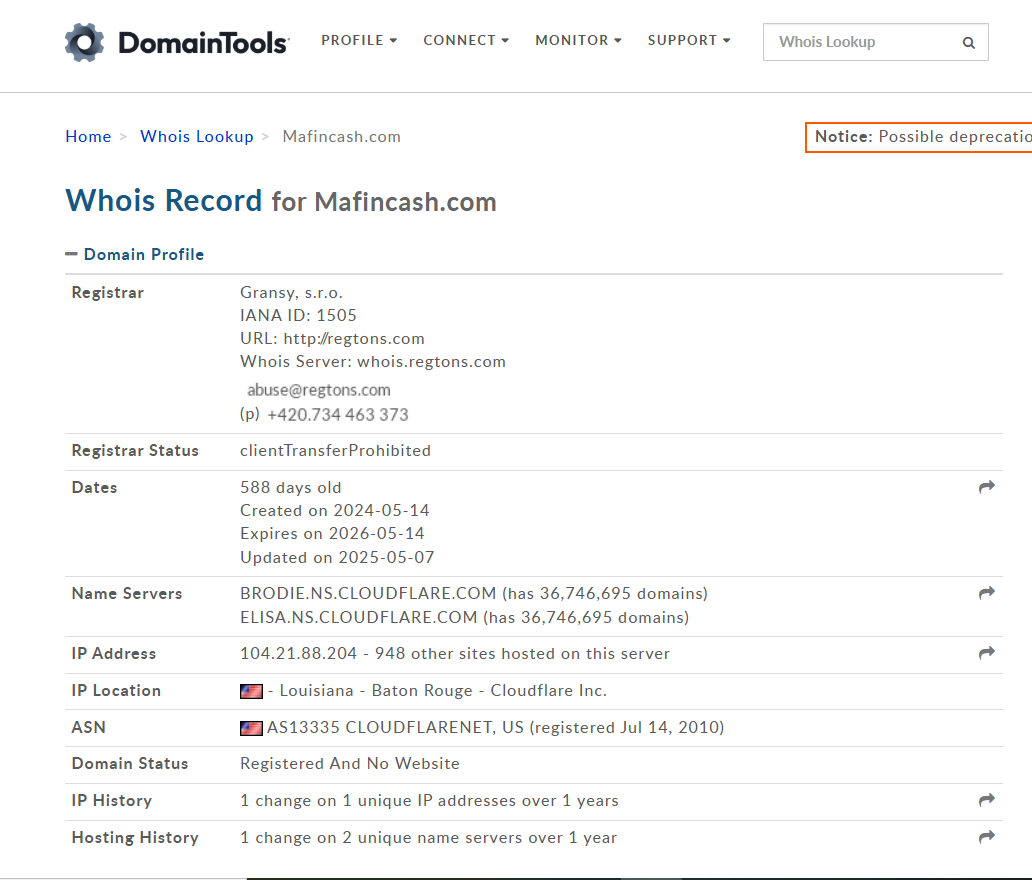The height and width of the screenshot is (880, 1032).
Task: Click the Updated on 2025-05-07 text
Action: coord(338,557)
